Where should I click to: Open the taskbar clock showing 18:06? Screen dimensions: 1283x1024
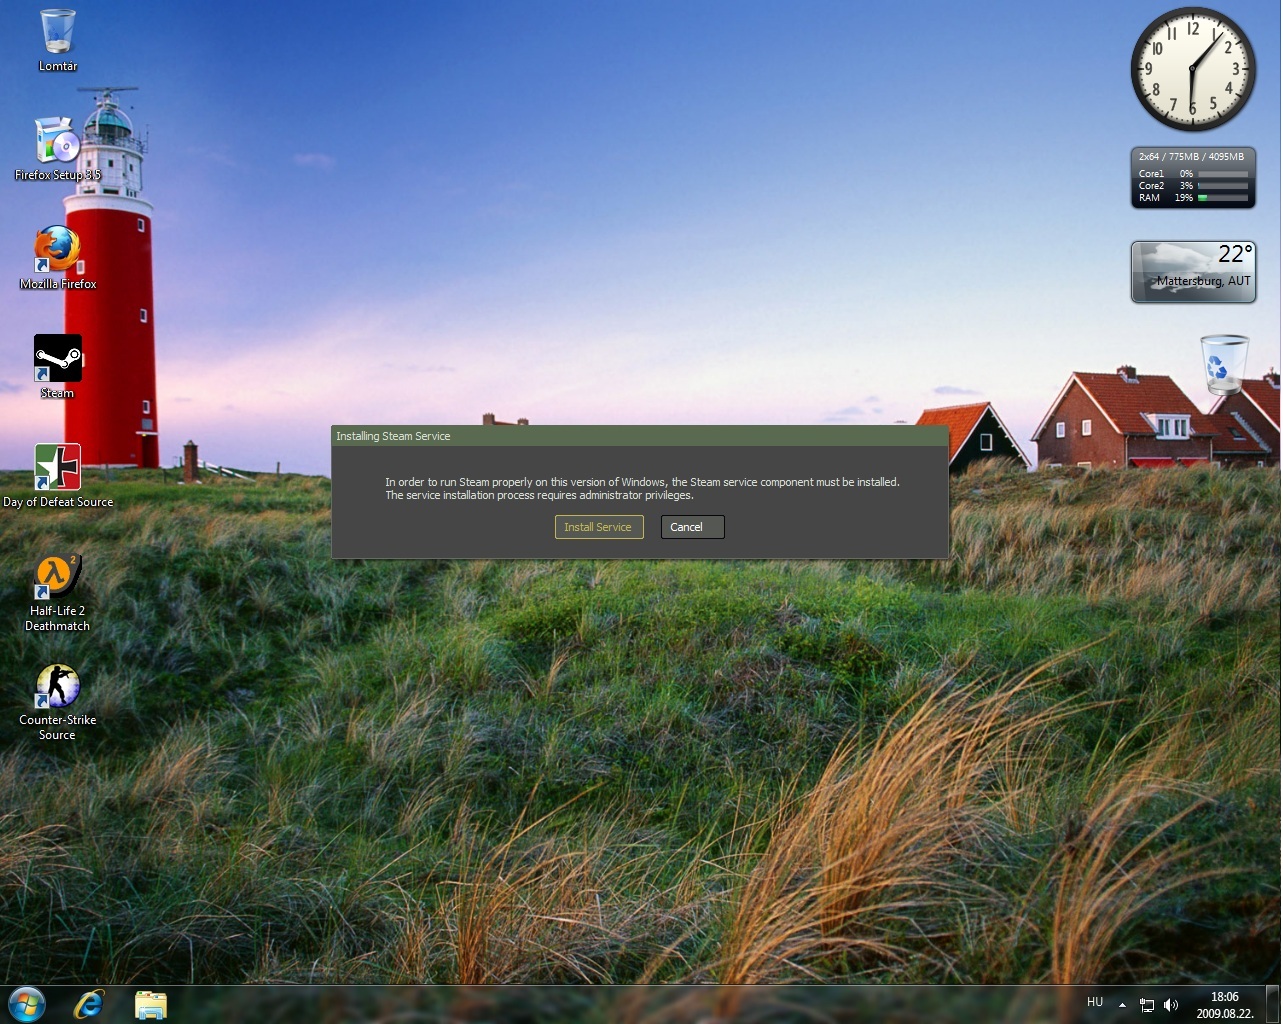click(x=1225, y=1005)
